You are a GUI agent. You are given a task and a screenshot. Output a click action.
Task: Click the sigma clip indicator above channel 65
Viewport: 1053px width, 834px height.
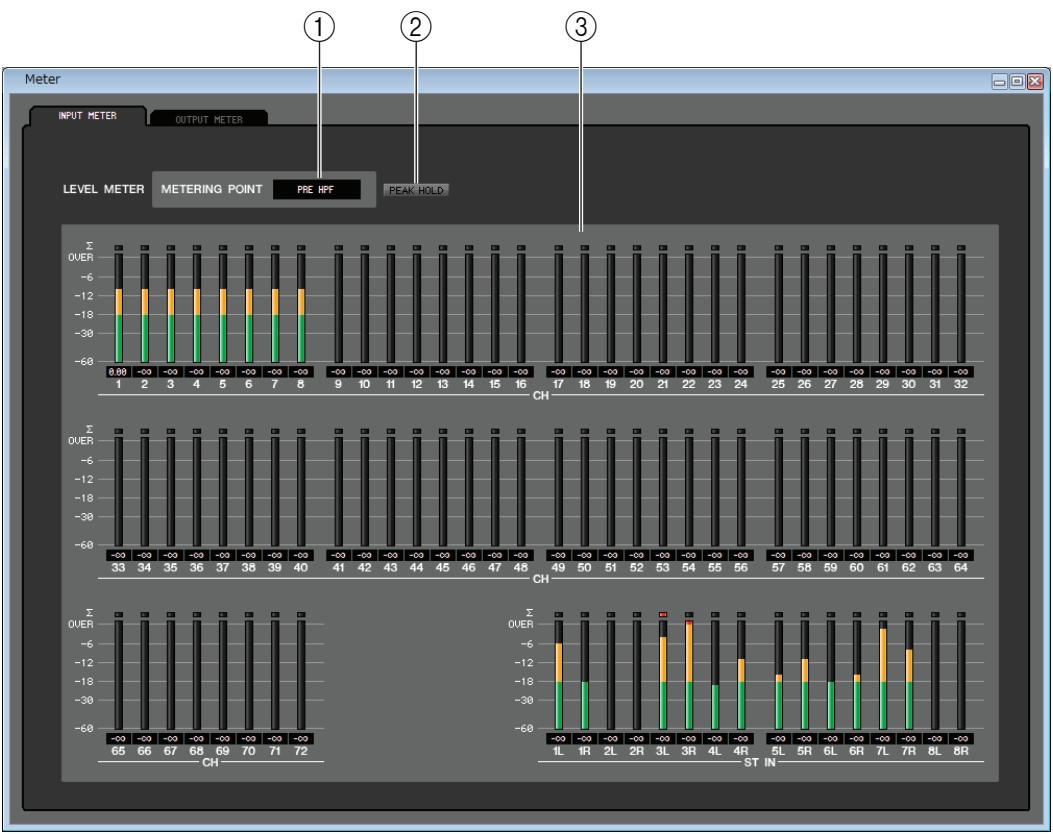(x=119, y=614)
